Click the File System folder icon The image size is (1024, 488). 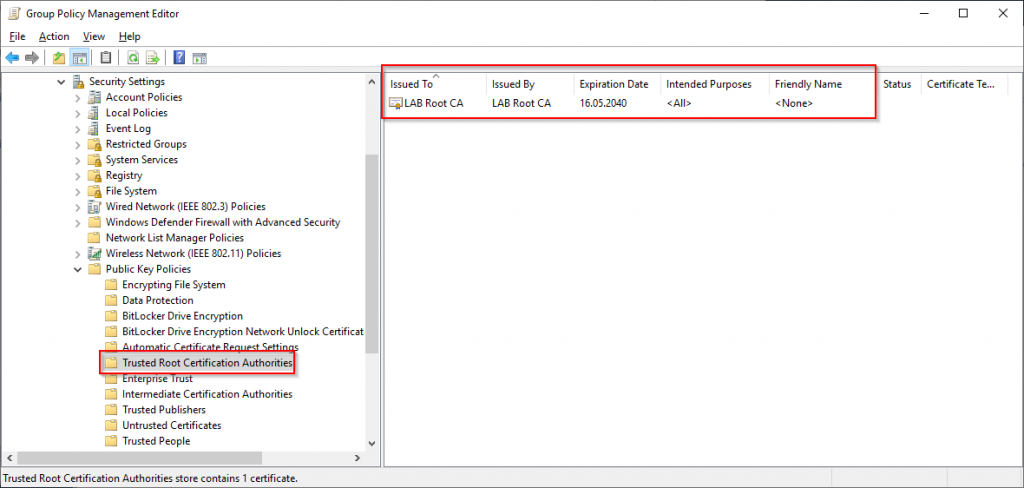coord(95,191)
